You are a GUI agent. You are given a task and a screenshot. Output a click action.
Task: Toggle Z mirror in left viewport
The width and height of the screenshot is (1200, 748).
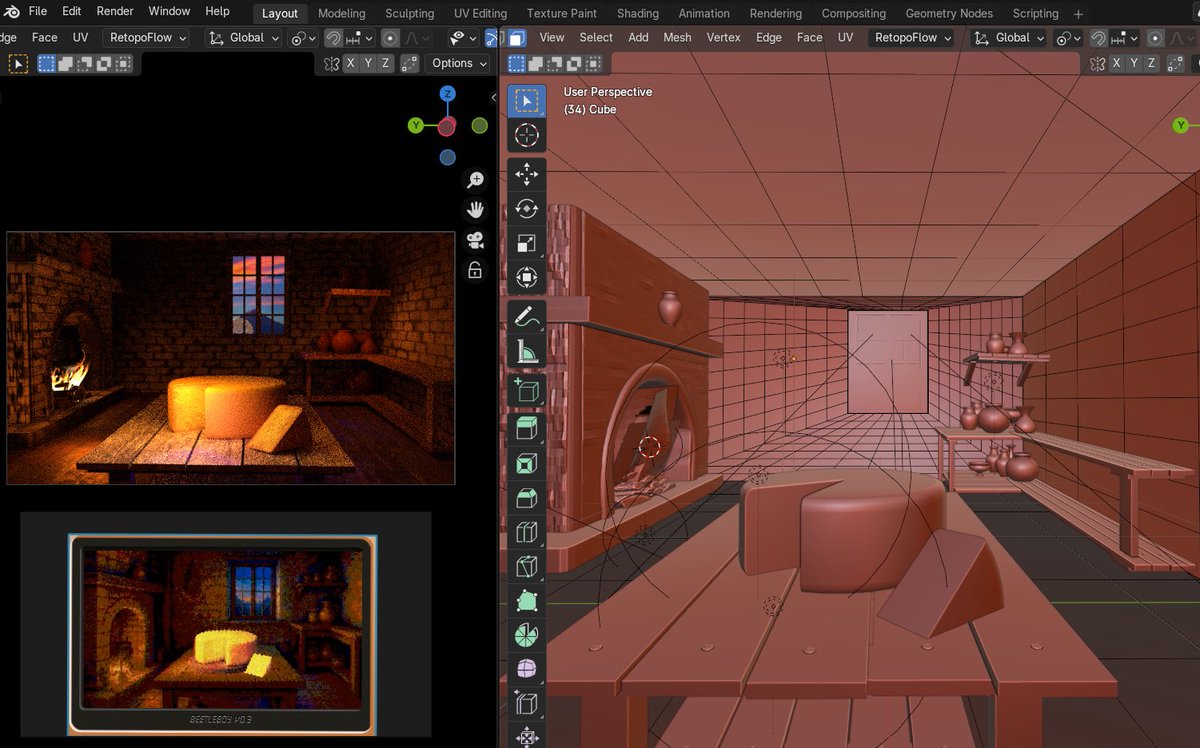pos(385,63)
